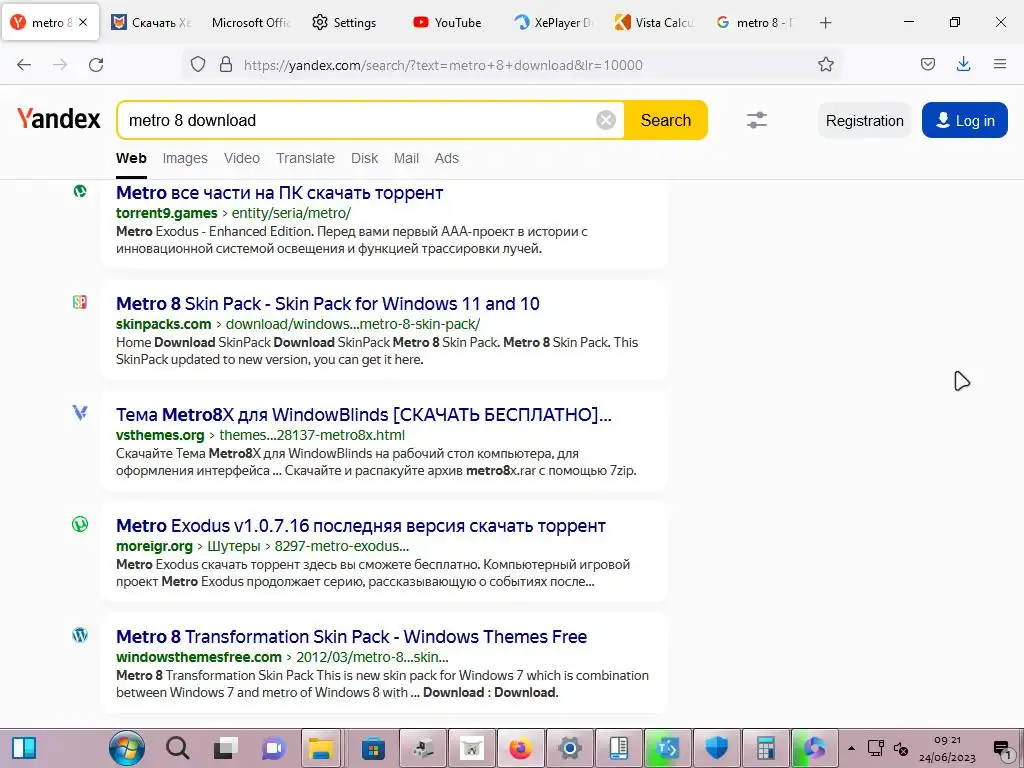Switch to the YouTube browser tab

coord(454,23)
